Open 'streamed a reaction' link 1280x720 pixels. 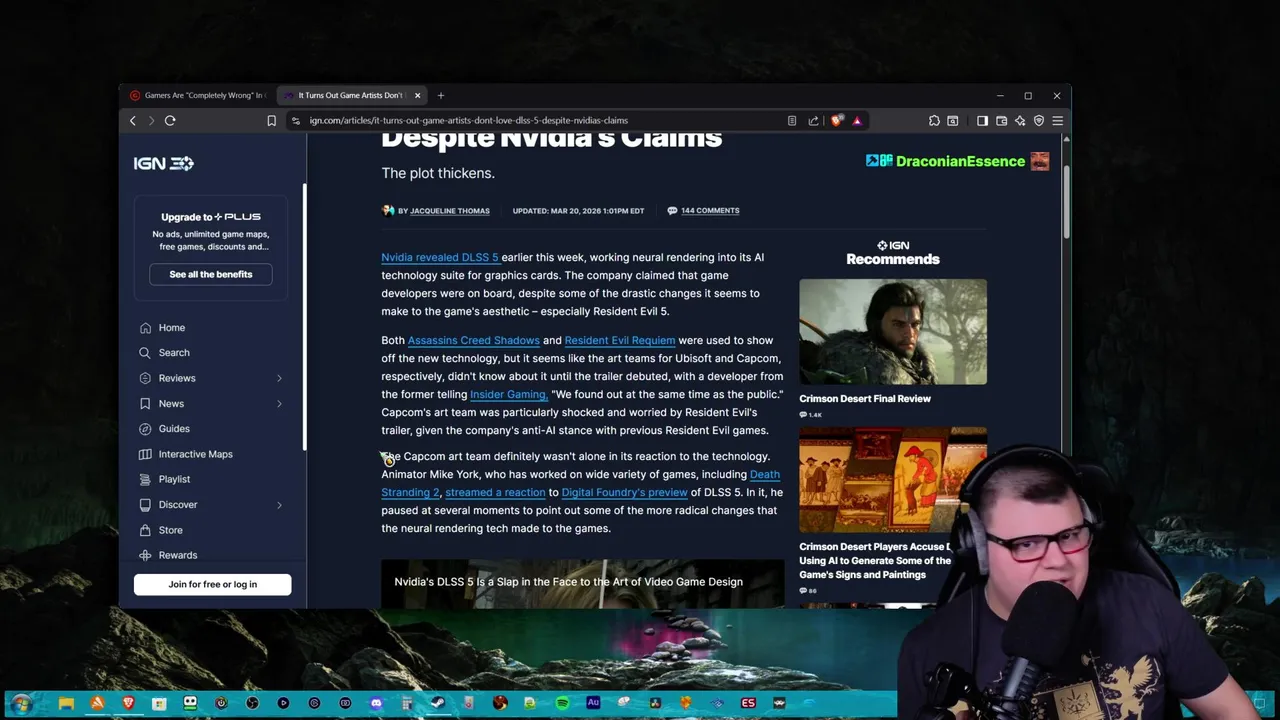pyautogui.click(x=495, y=493)
